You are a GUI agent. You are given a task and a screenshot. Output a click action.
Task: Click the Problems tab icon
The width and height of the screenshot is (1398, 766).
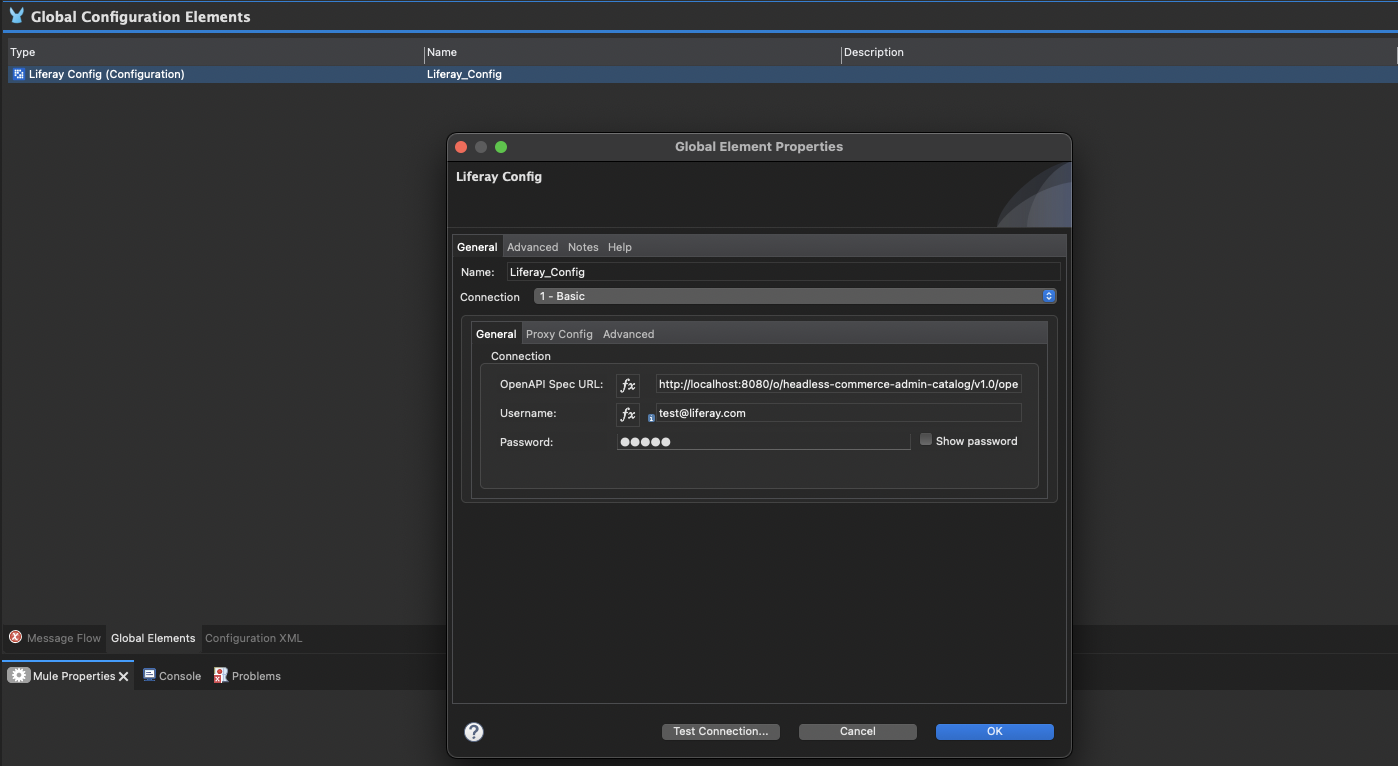220,676
